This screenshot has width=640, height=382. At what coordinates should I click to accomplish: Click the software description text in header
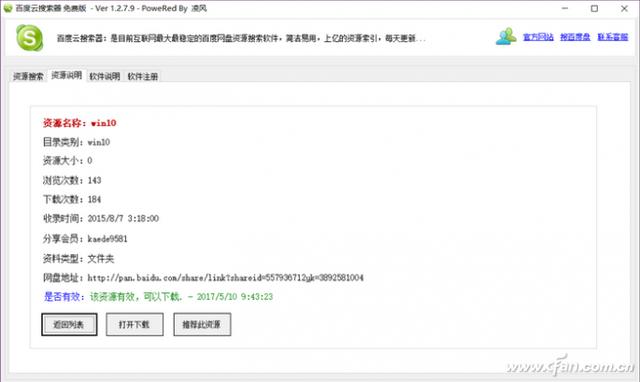[241, 38]
